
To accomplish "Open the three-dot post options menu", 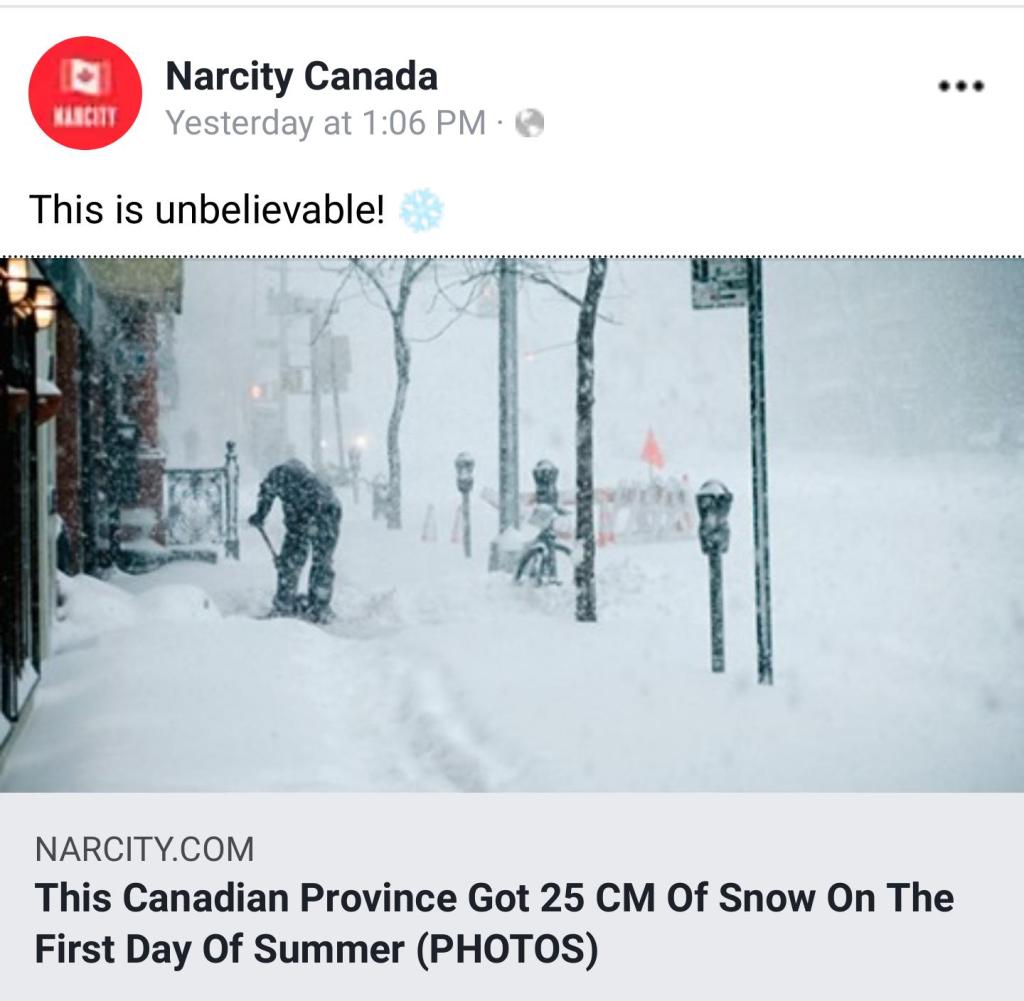I will point(961,86).
